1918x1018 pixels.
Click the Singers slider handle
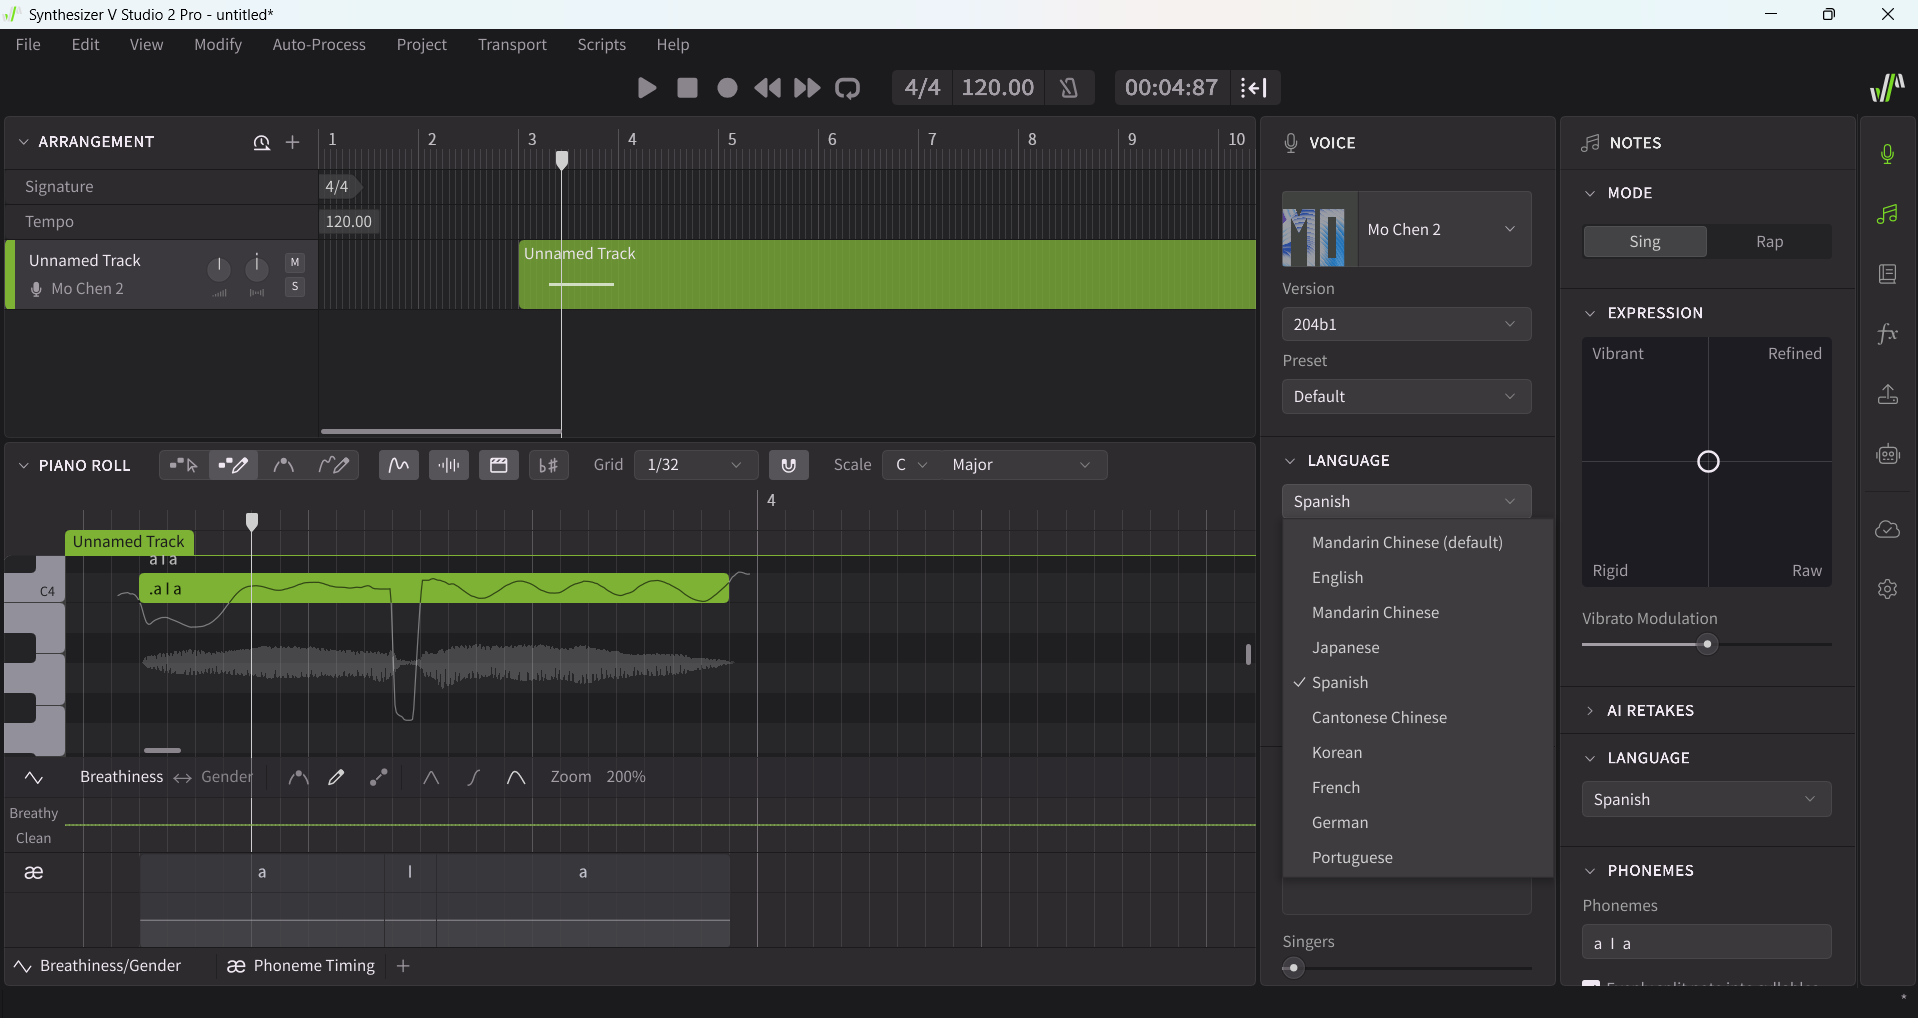1293,968
